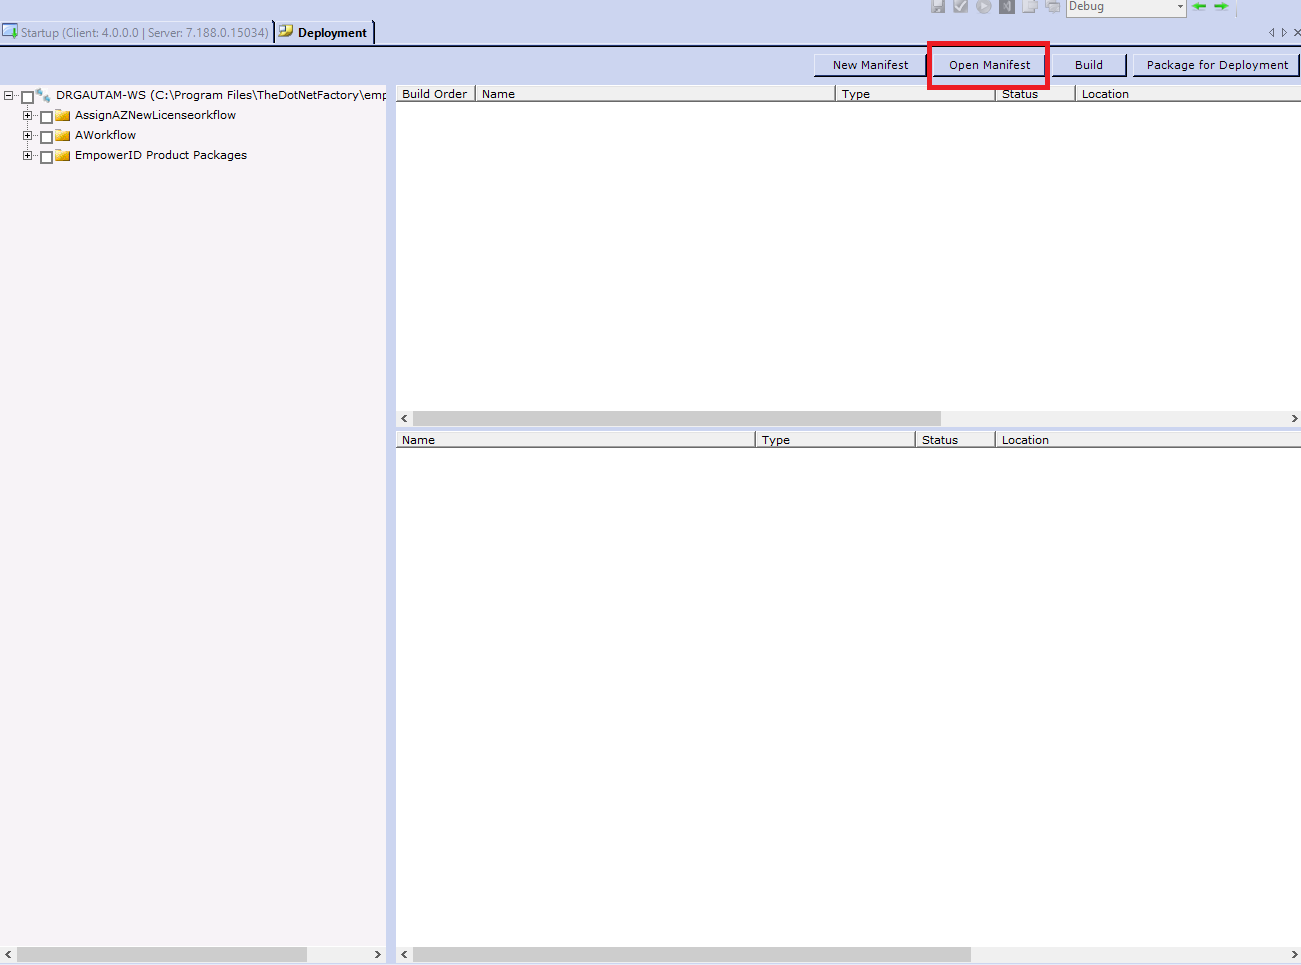Click the Save icon in the toolbar
The height and width of the screenshot is (965, 1301).
point(937,6)
